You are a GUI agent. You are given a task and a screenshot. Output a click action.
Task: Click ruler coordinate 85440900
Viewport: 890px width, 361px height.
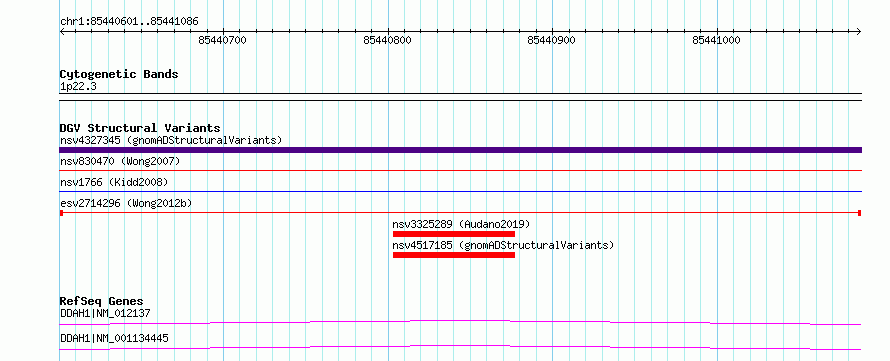(x=552, y=40)
